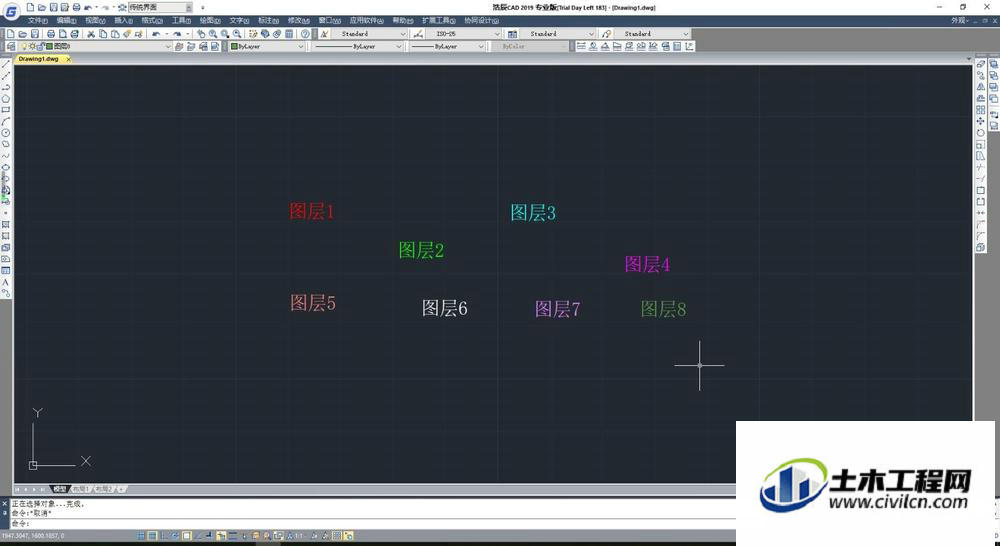This screenshot has height=546, width=1000.
Task: Click the layer color swatch in layer dropdown
Action: [x=50, y=47]
